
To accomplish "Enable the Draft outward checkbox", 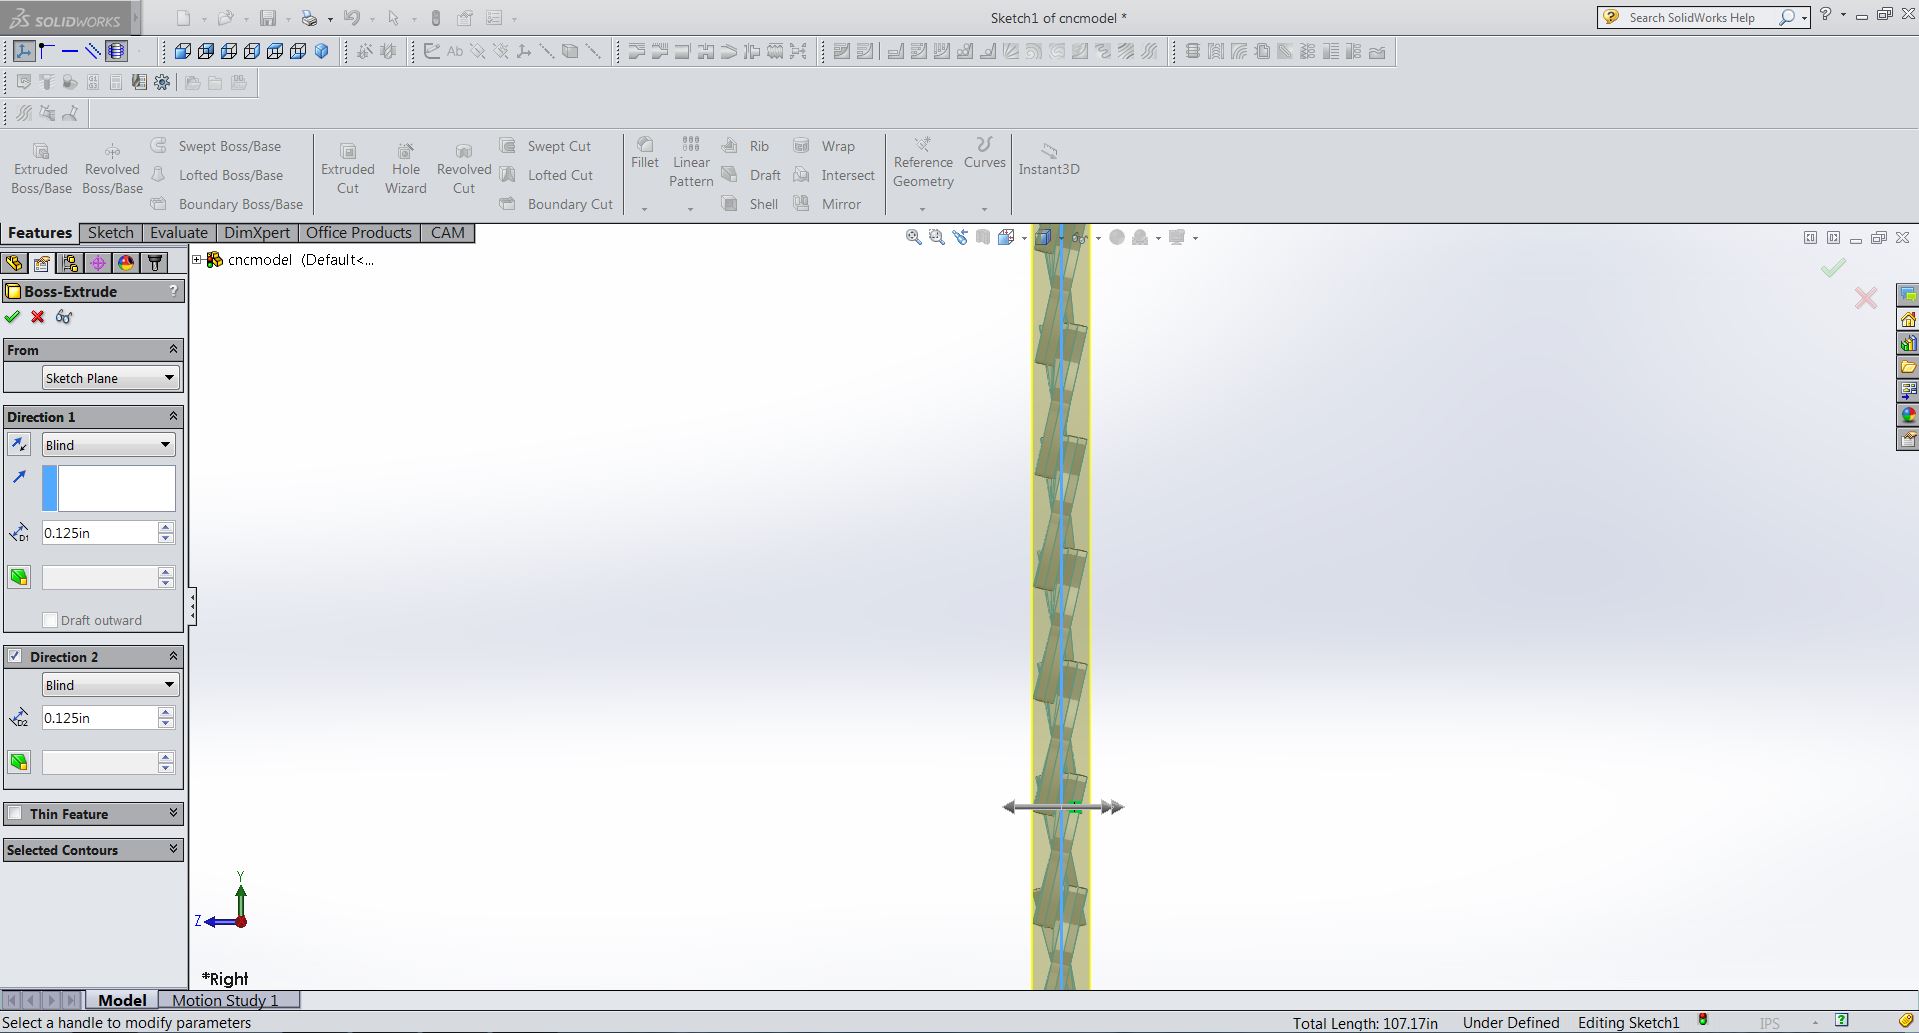I will (50, 620).
